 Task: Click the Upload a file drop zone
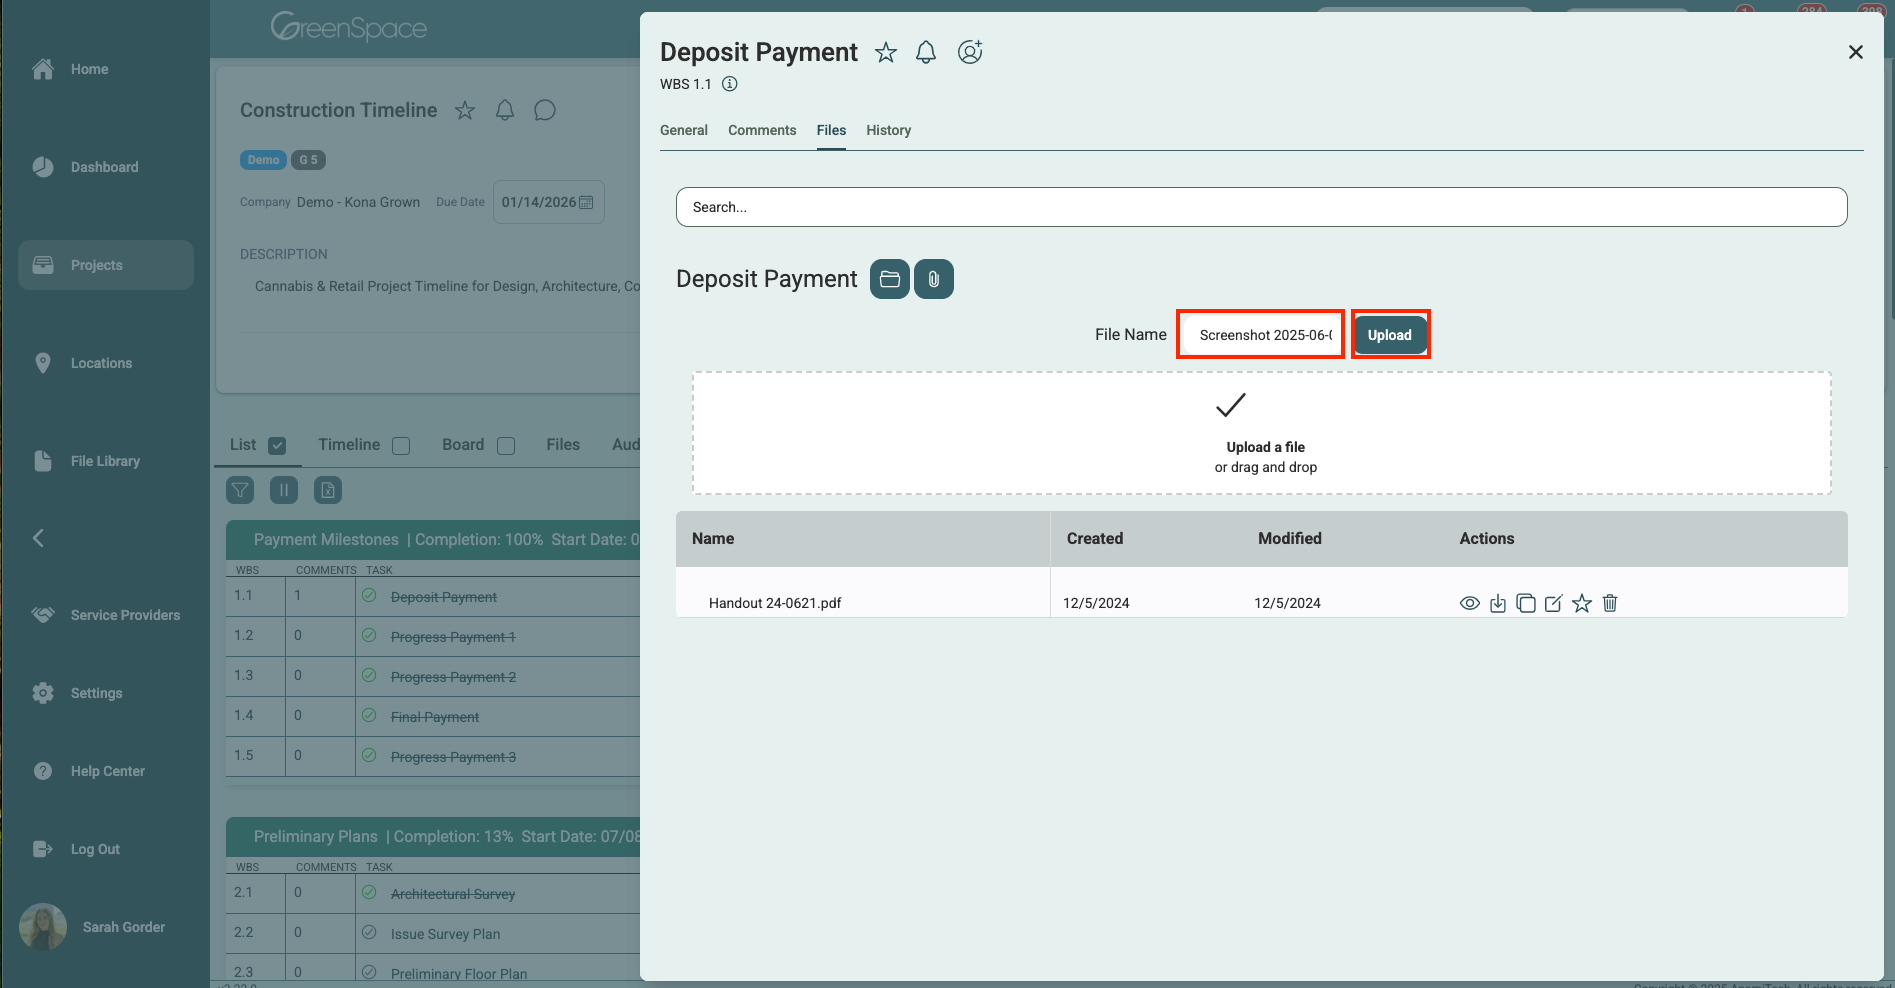[x=1262, y=433]
